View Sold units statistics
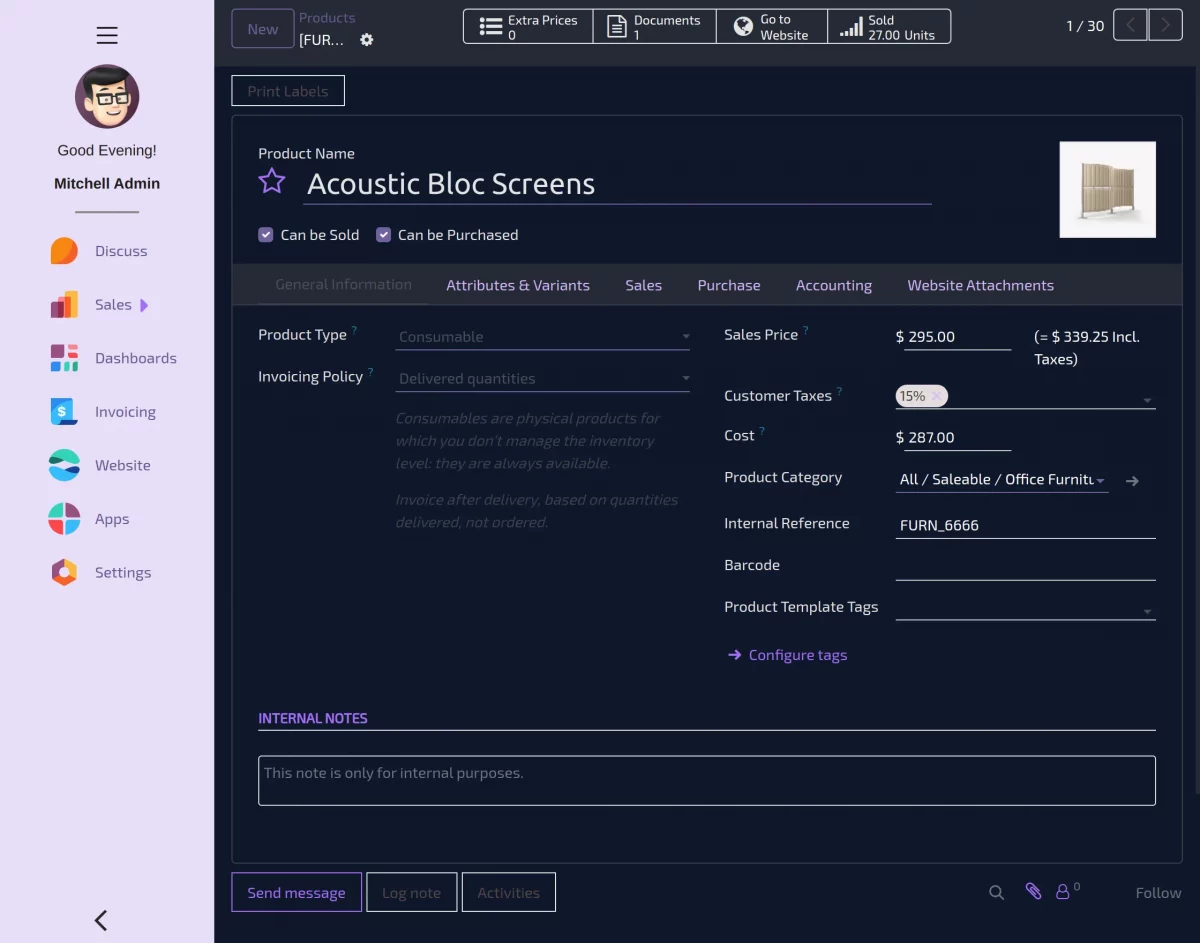Screen dimensions: 1200x943 (888, 26)
